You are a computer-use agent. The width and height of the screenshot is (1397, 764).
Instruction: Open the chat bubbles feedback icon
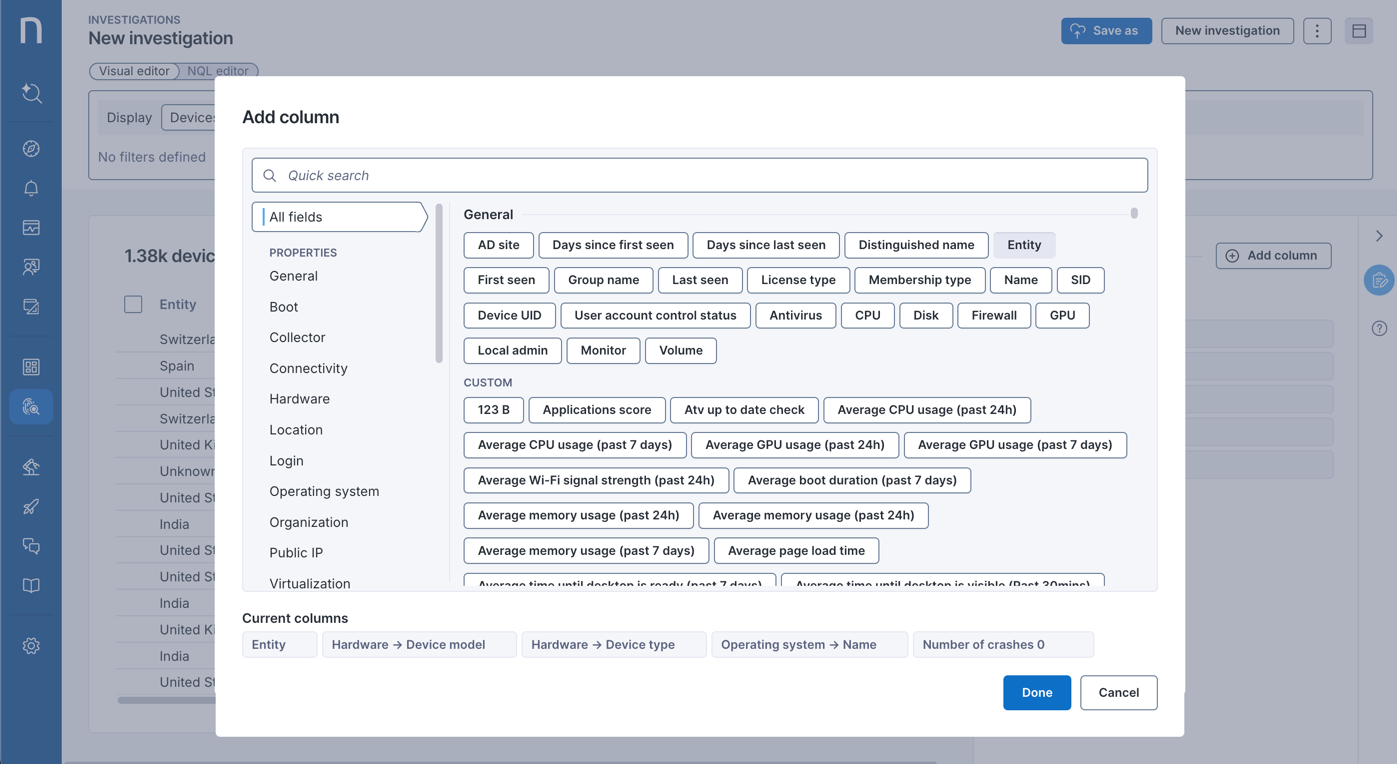coord(31,546)
